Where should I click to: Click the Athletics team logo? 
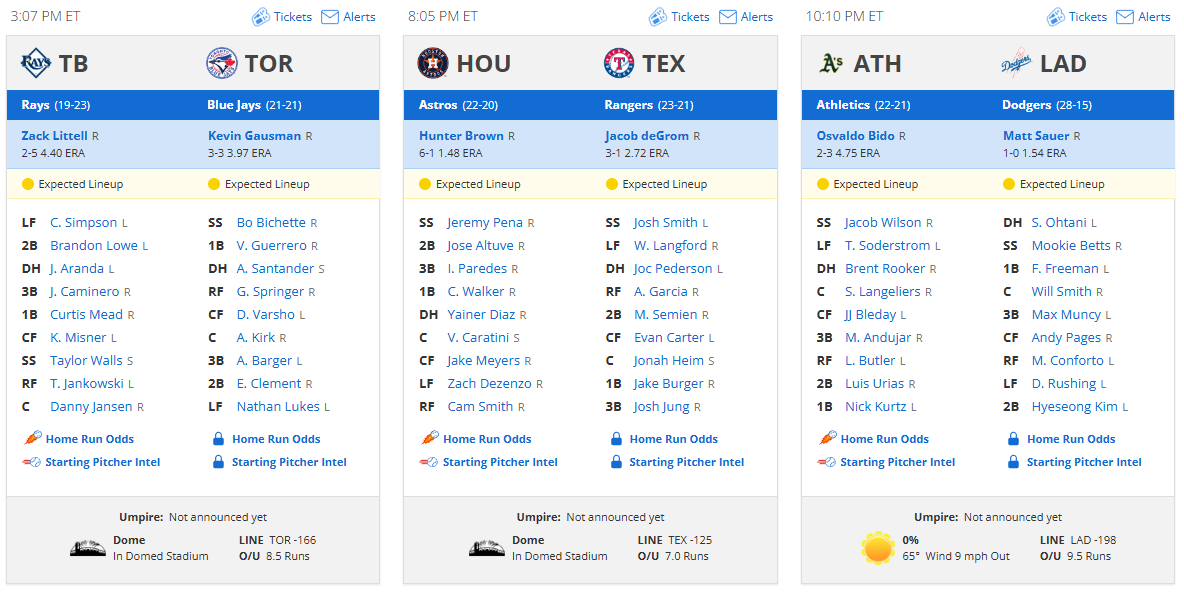point(830,64)
